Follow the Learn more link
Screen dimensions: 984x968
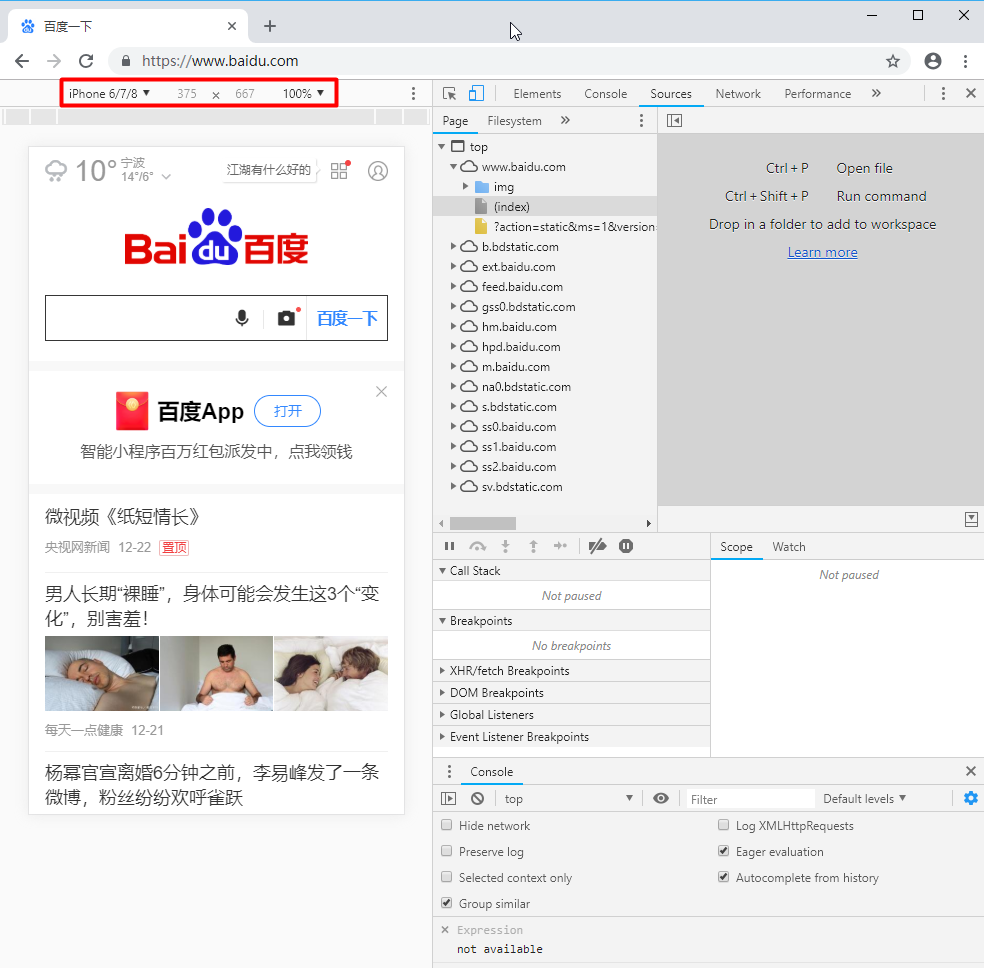[822, 252]
